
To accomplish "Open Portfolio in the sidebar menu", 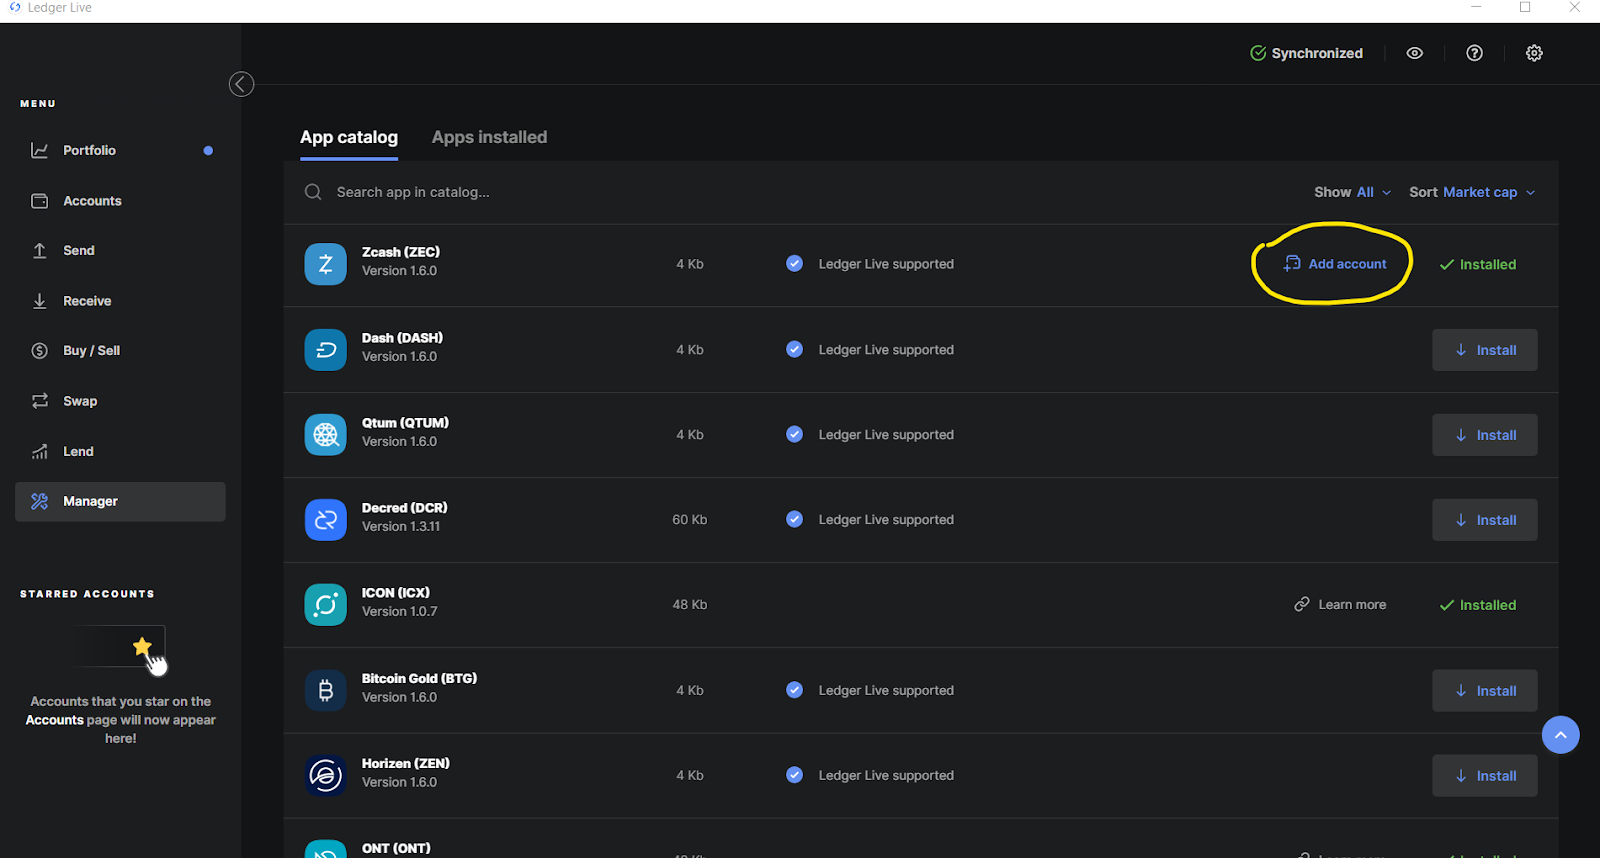I will 89,150.
